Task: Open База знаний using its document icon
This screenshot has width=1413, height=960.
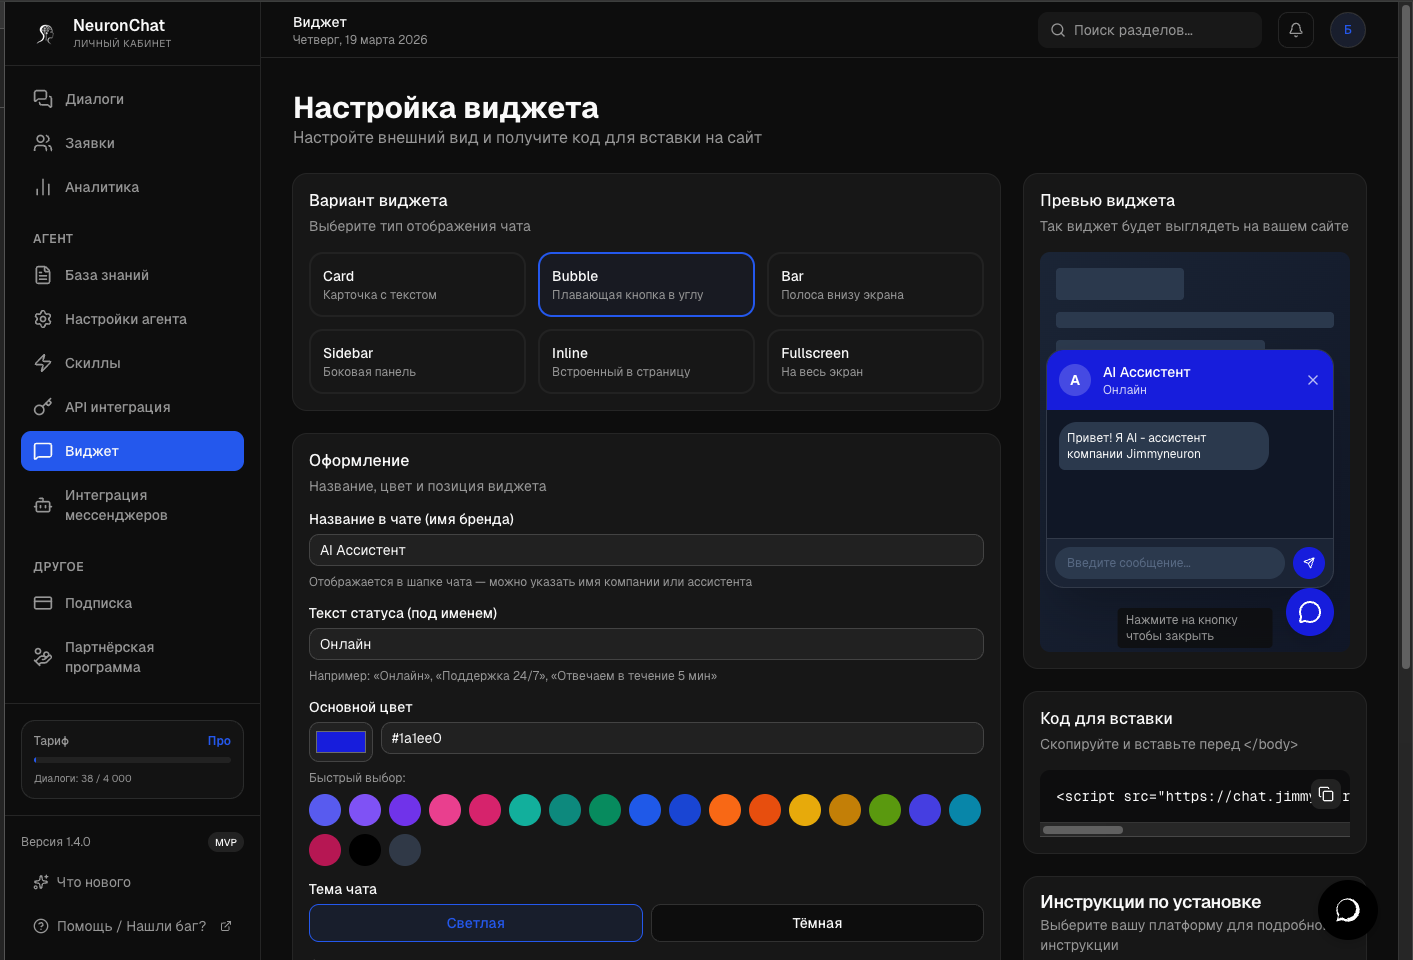Action: point(42,274)
